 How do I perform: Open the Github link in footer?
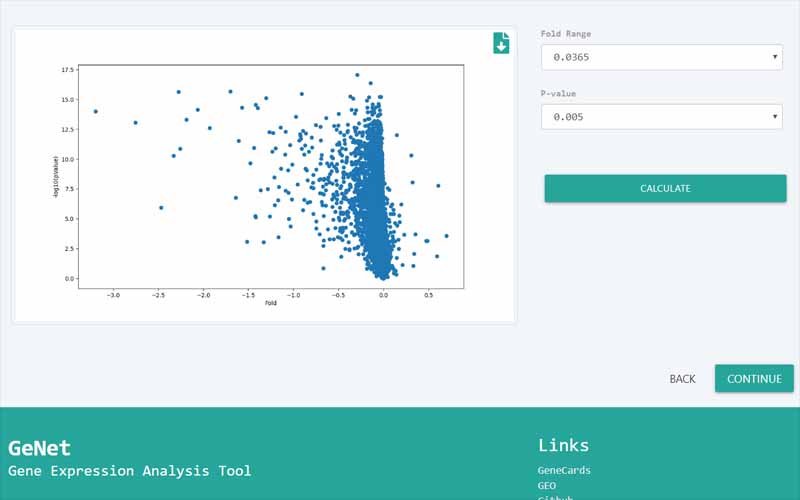click(x=555, y=497)
